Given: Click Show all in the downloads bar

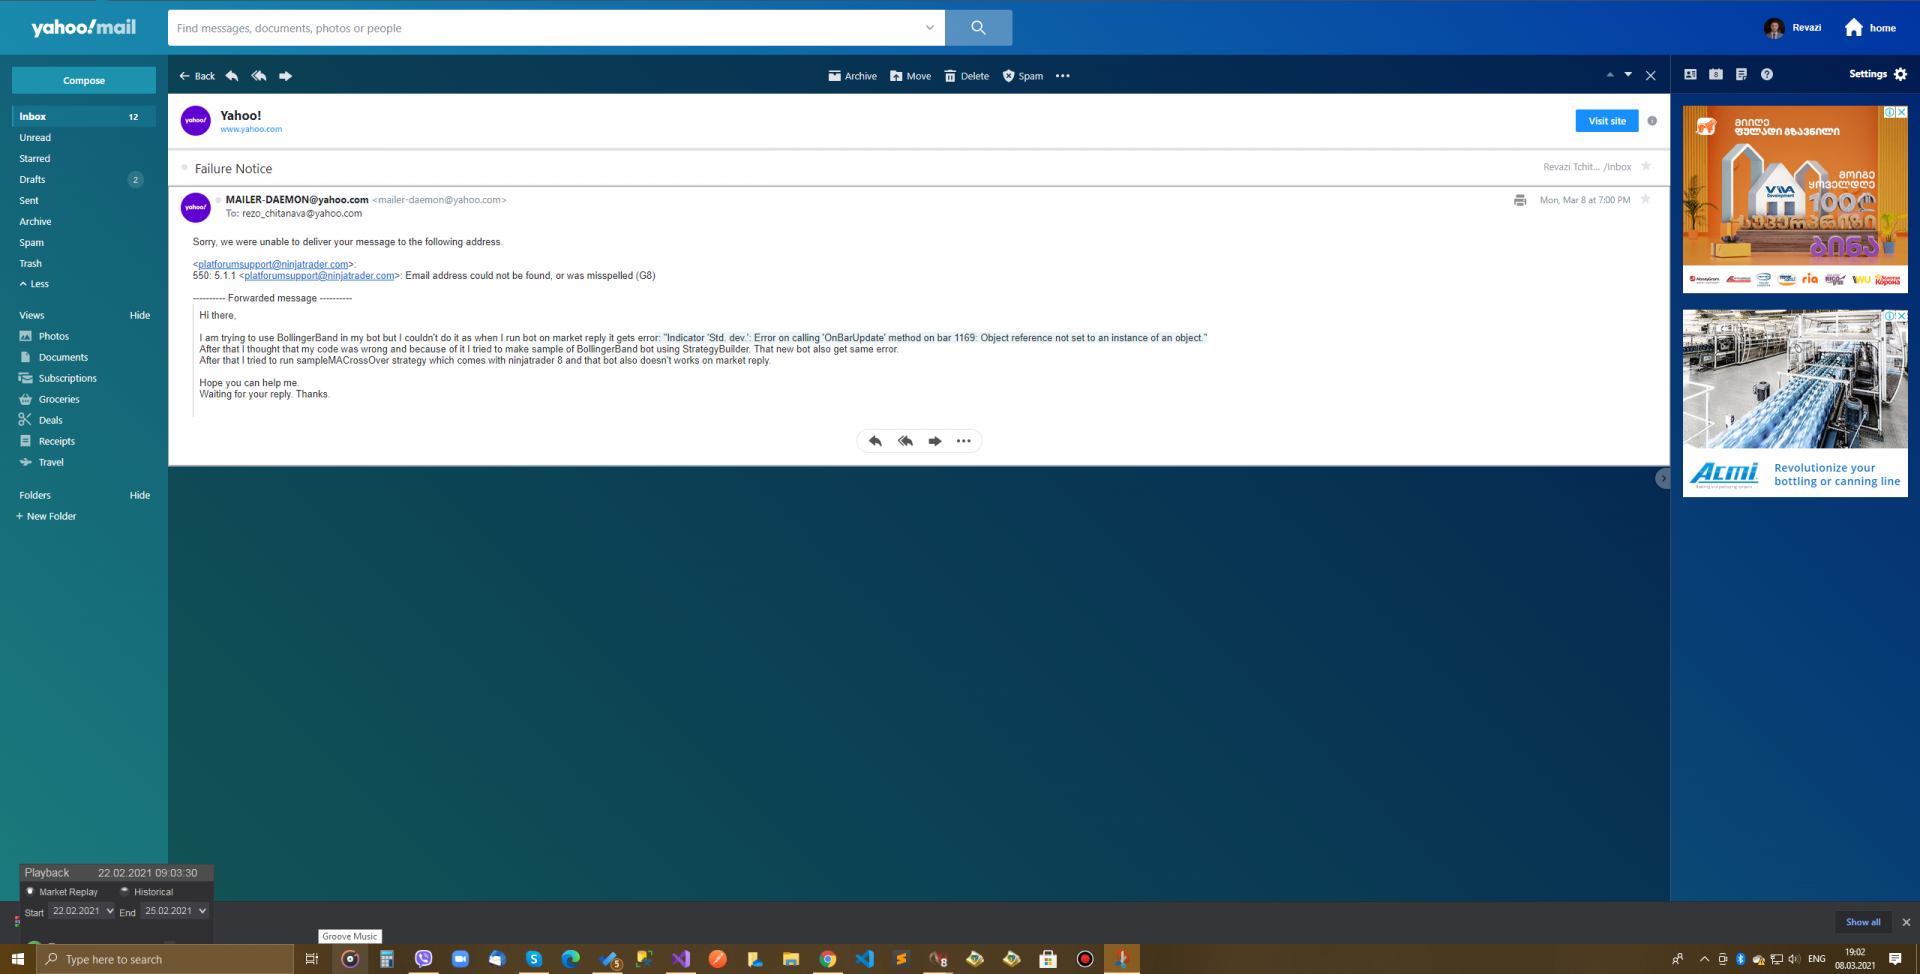Looking at the screenshot, I should [1863, 922].
